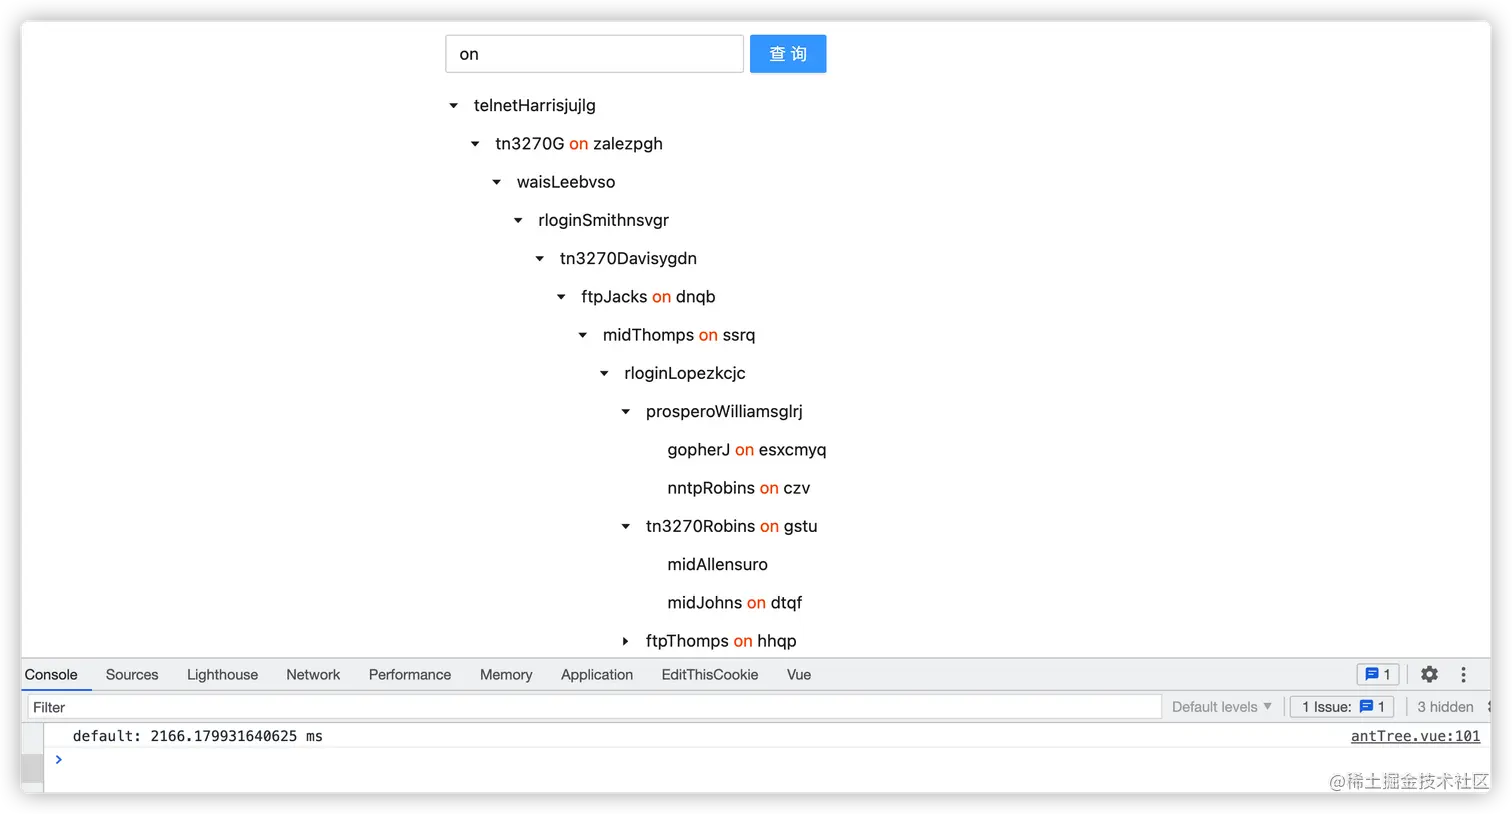Open DevTools settings gear icon
Screen dimensions: 1512x814
[x=1429, y=675]
